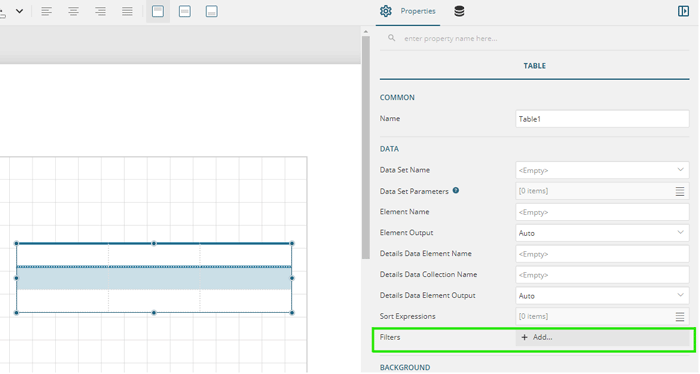Show help for Data Set Parameters
The width and height of the screenshot is (700, 374).
[x=456, y=190]
